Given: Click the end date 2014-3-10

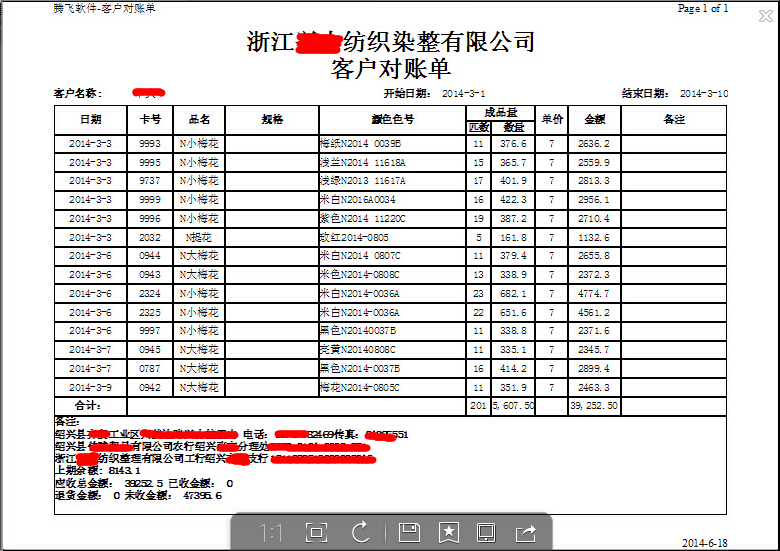Looking at the screenshot, I should (x=704, y=93).
